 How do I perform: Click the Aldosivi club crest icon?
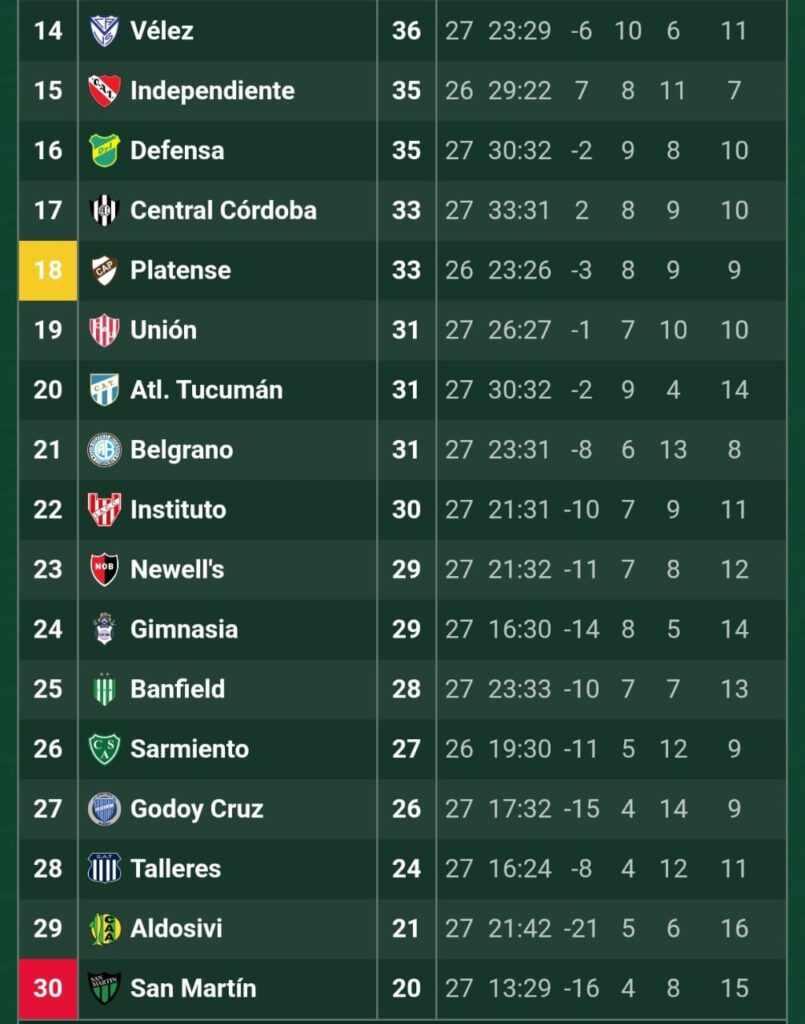[x=104, y=928]
